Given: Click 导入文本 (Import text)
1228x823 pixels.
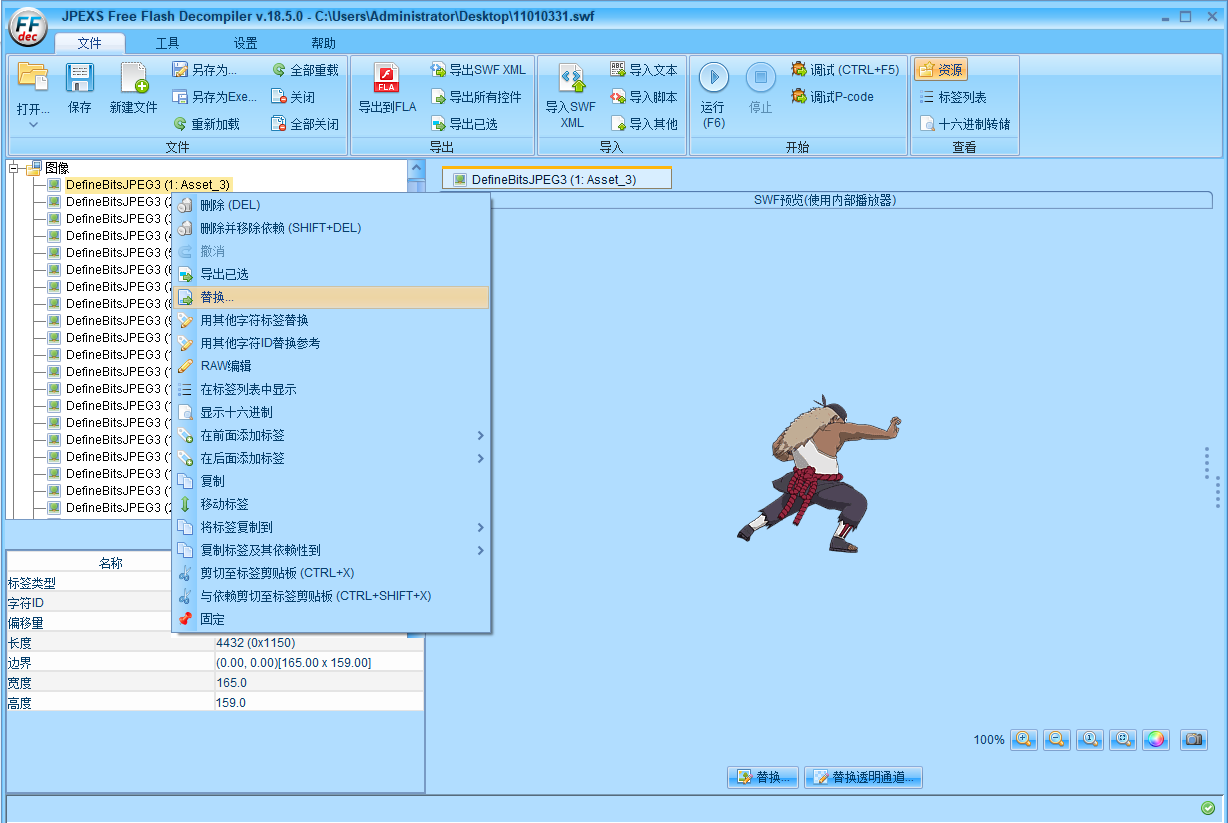Looking at the screenshot, I should (x=643, y=70).
